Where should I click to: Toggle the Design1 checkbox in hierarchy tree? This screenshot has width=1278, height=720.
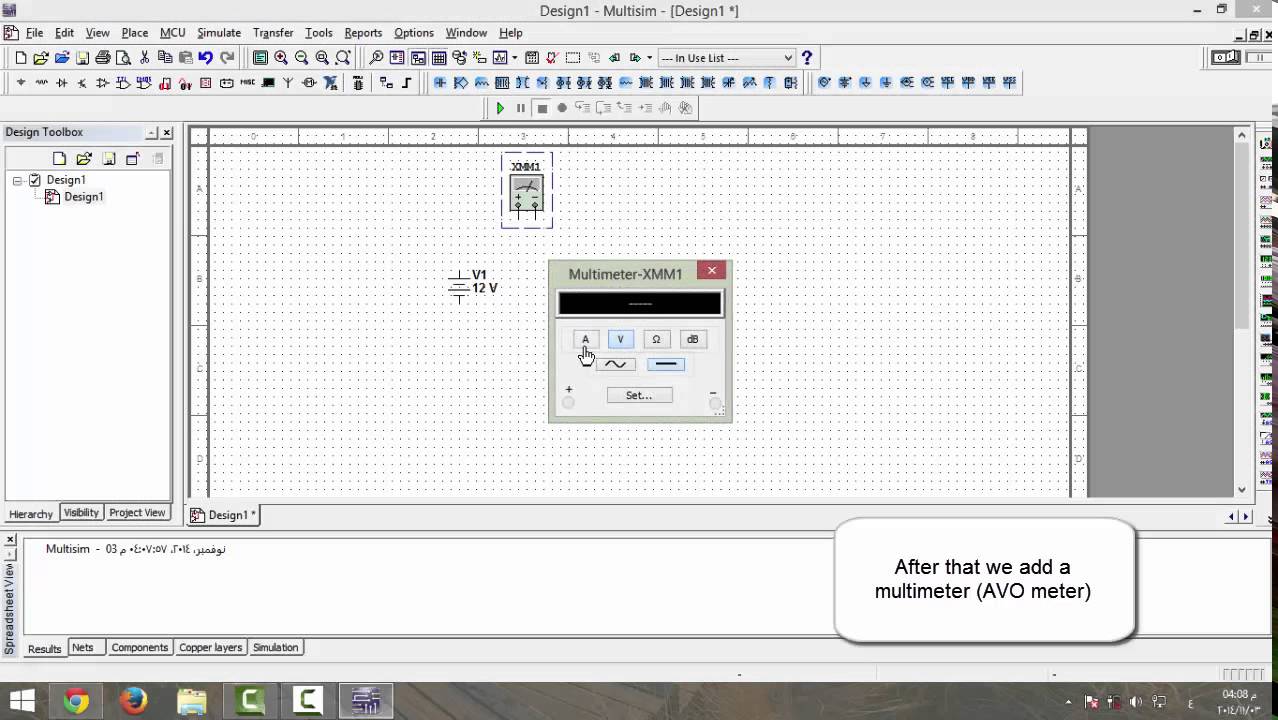(35, 180)
